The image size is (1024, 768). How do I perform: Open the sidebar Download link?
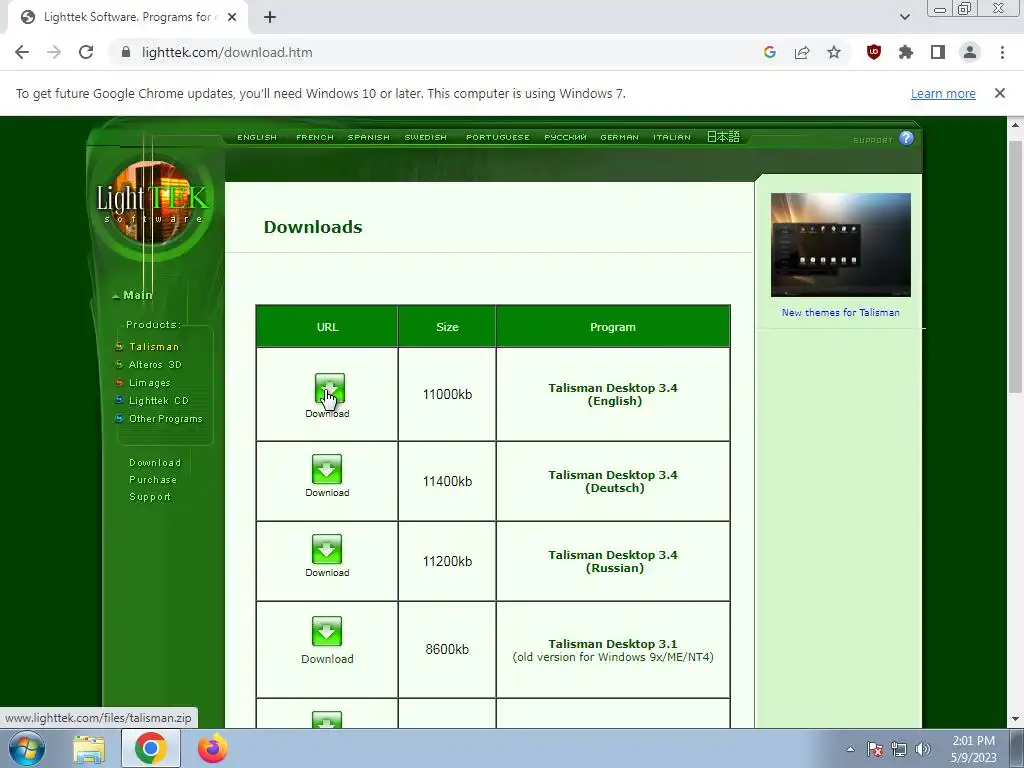coord(155,462)
